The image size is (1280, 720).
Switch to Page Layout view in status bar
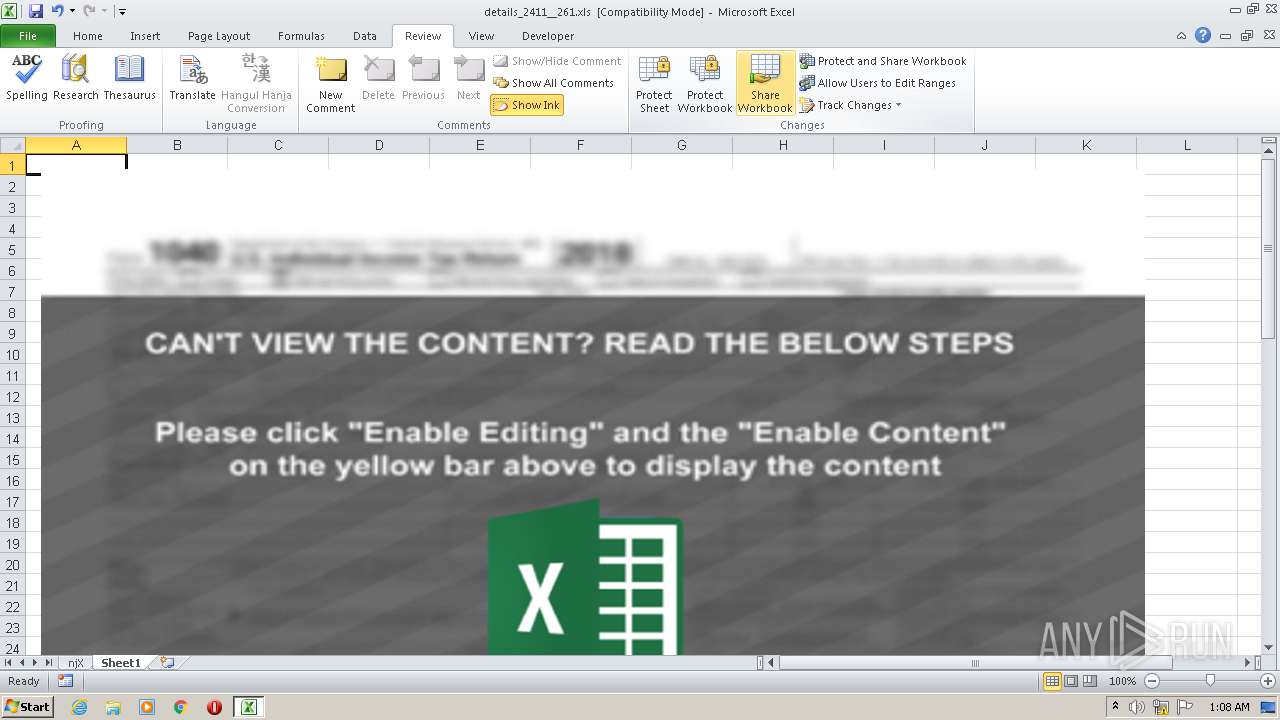tap(1071, 681)
